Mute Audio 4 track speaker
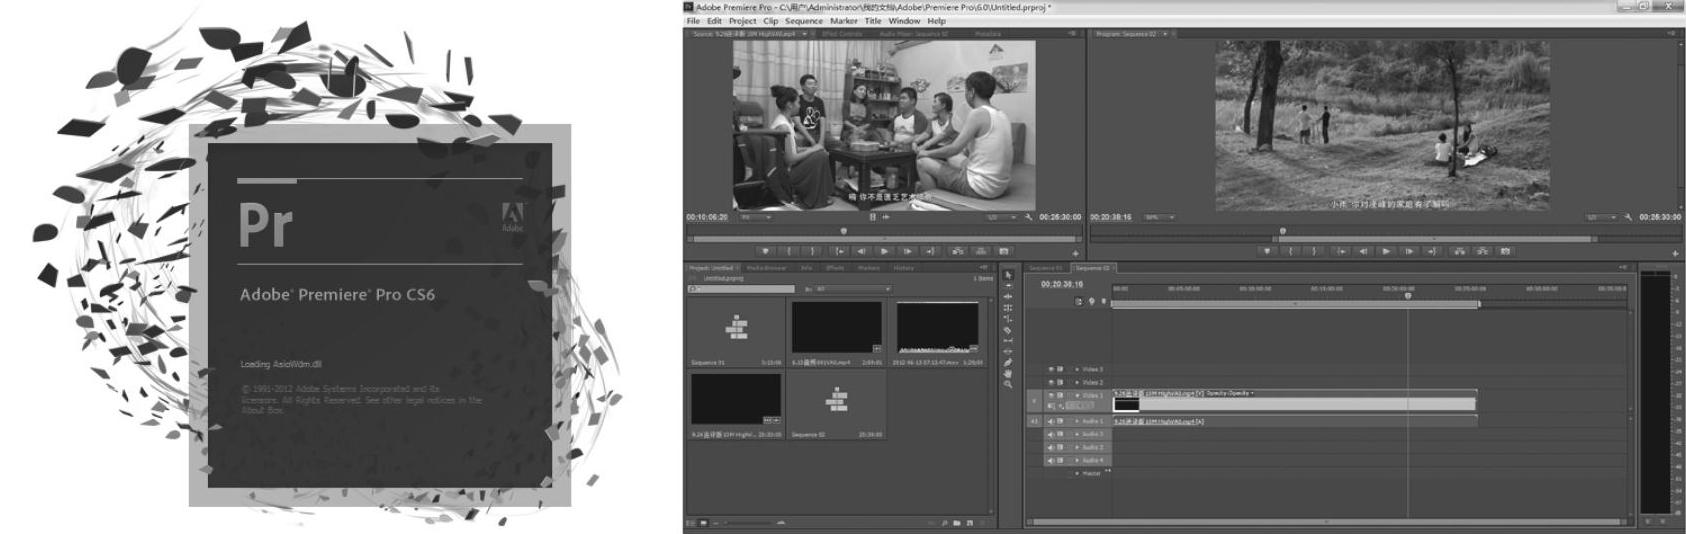Image resolution: width=1686 pixels, height=534 pixels. (1050, 460)
